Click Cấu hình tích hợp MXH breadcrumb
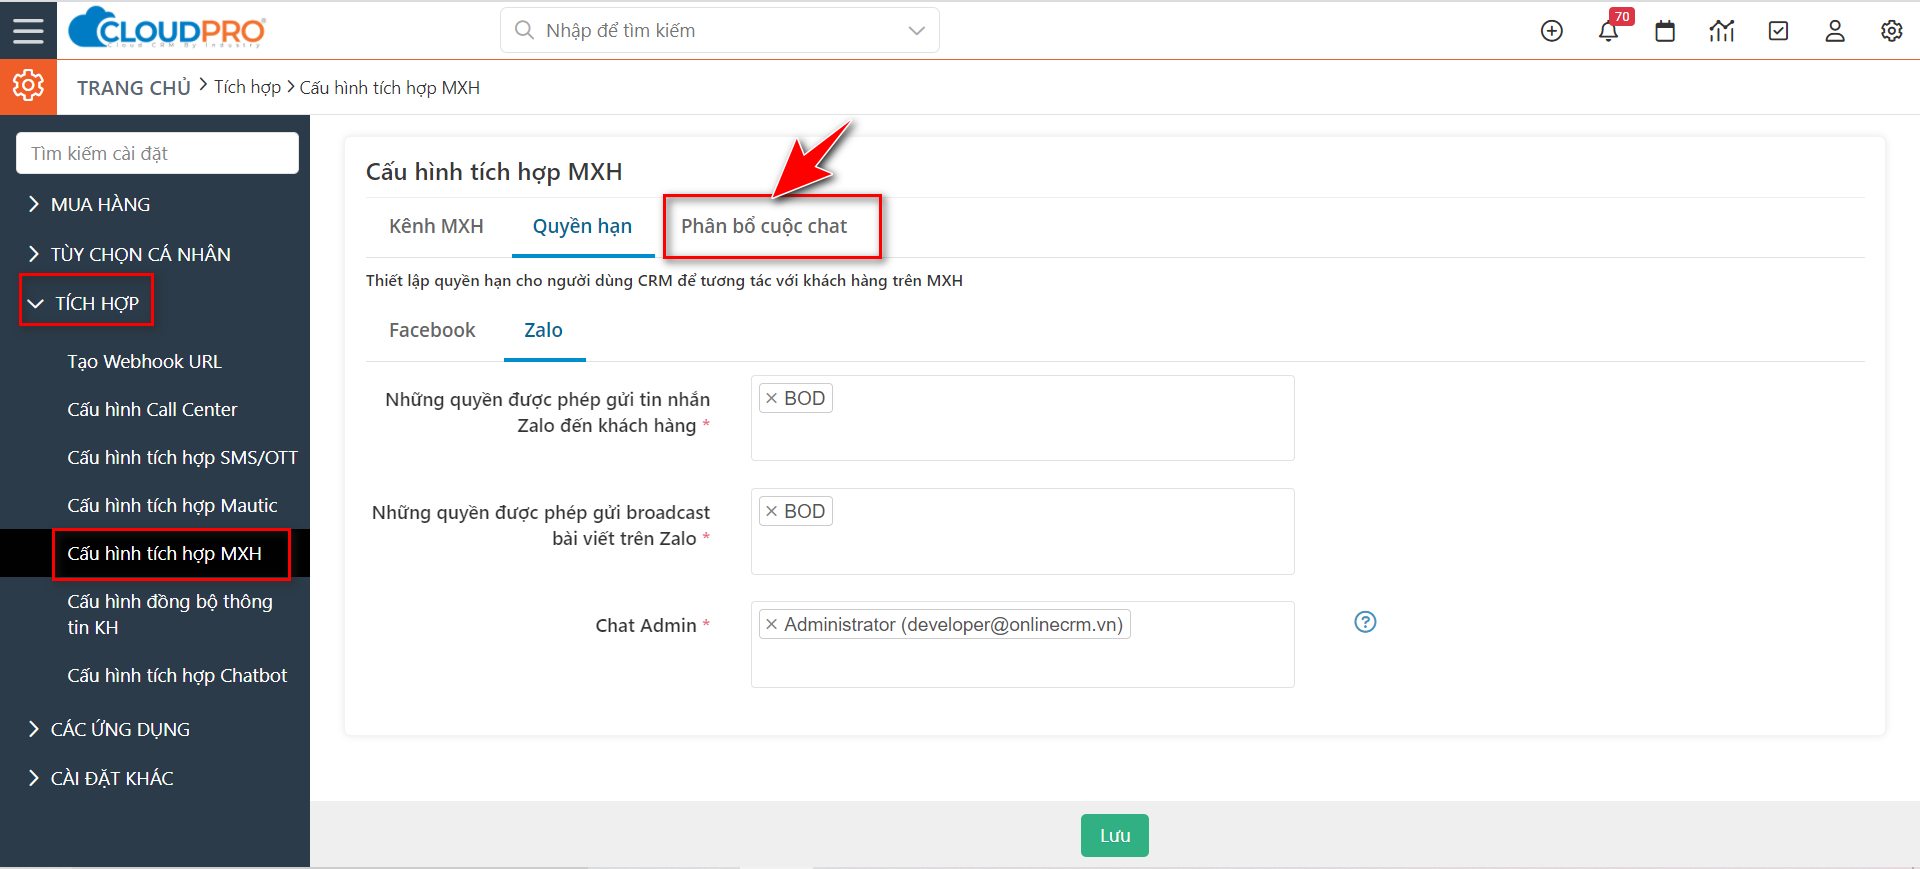Image resolution: width=1920 pixels, height=869 pixels. point(390,88)
